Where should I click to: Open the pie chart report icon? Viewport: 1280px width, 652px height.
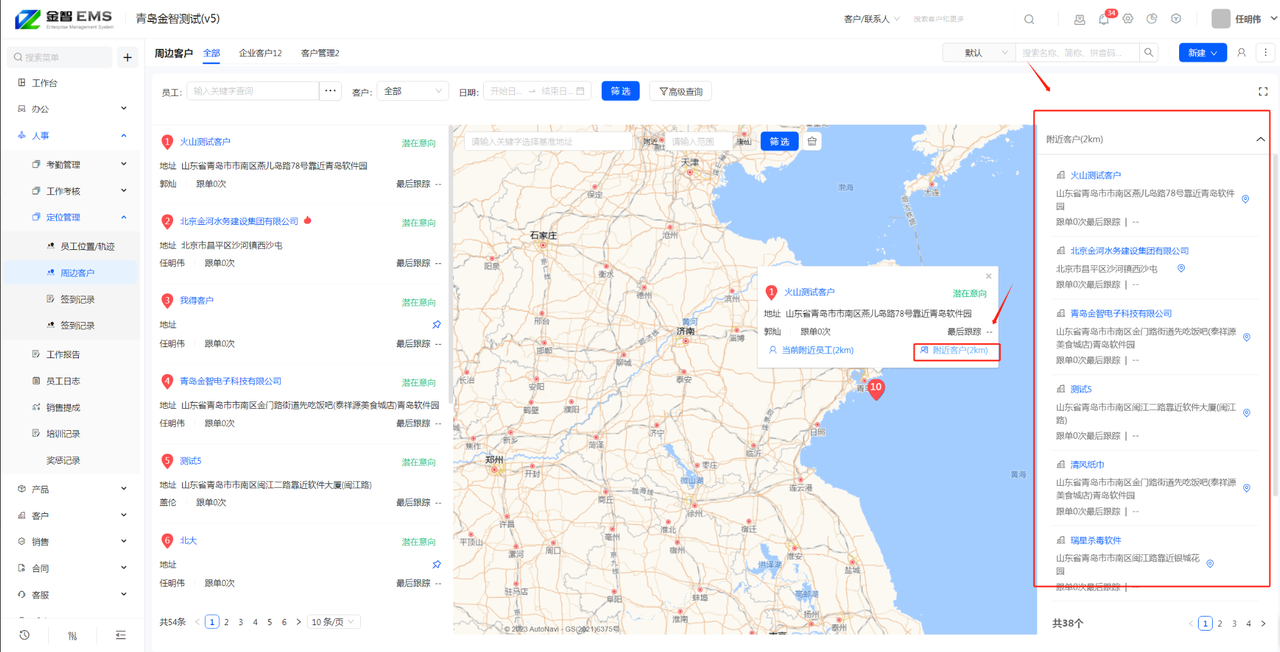(1152, 19)
